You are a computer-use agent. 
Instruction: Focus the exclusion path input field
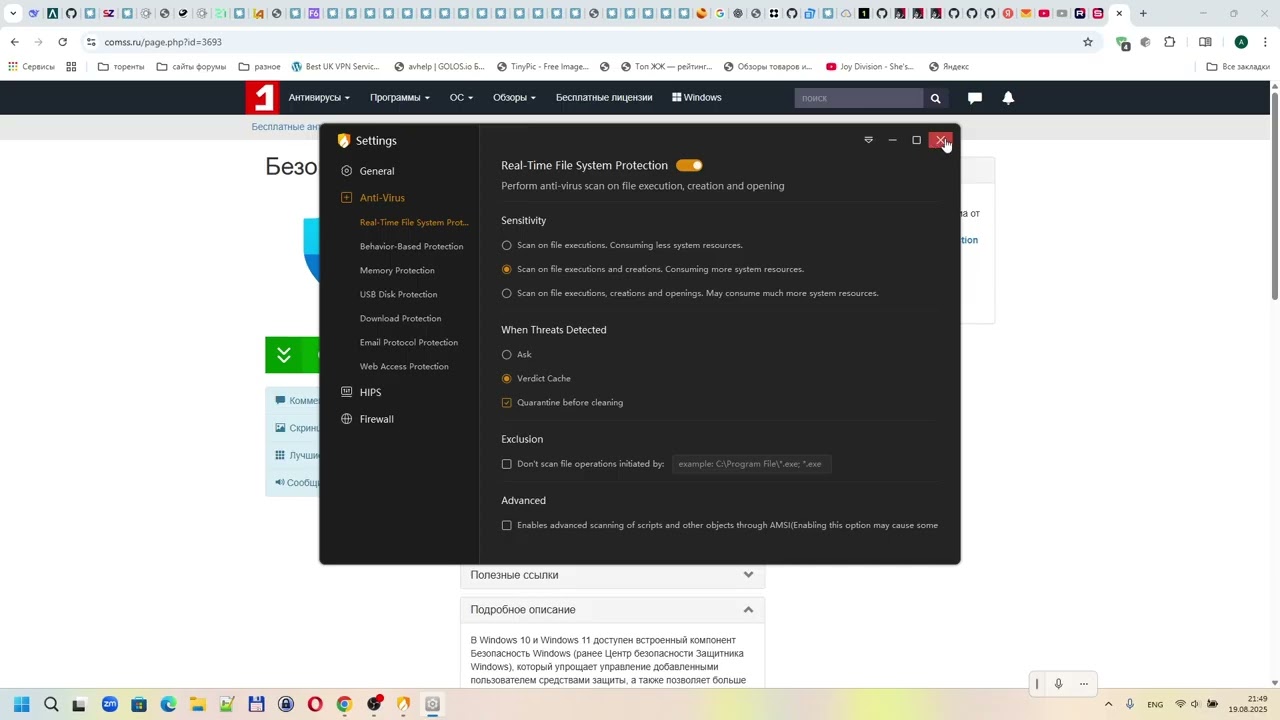(751, 464)
